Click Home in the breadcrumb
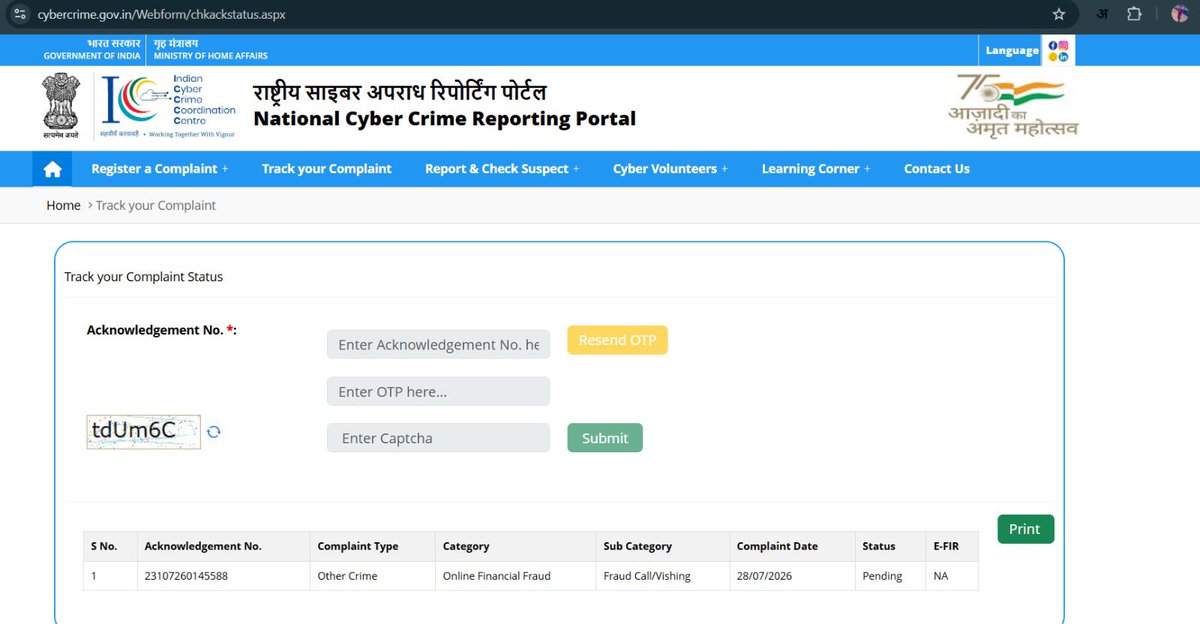The width and height of the screenshot is (1200, 624). point(63,205)
